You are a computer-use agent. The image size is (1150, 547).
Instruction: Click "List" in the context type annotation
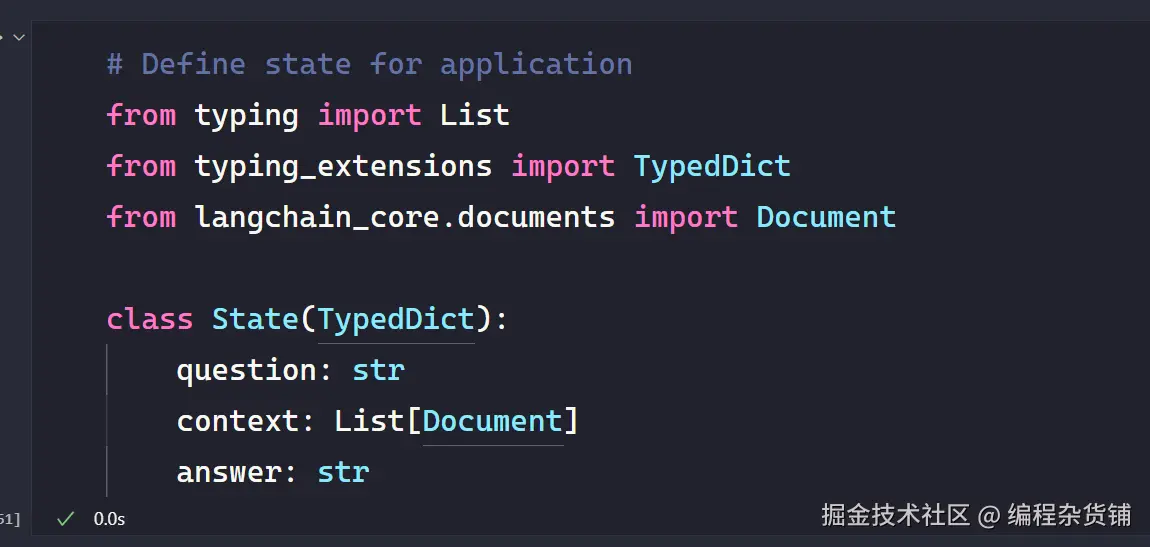(370, 421)
